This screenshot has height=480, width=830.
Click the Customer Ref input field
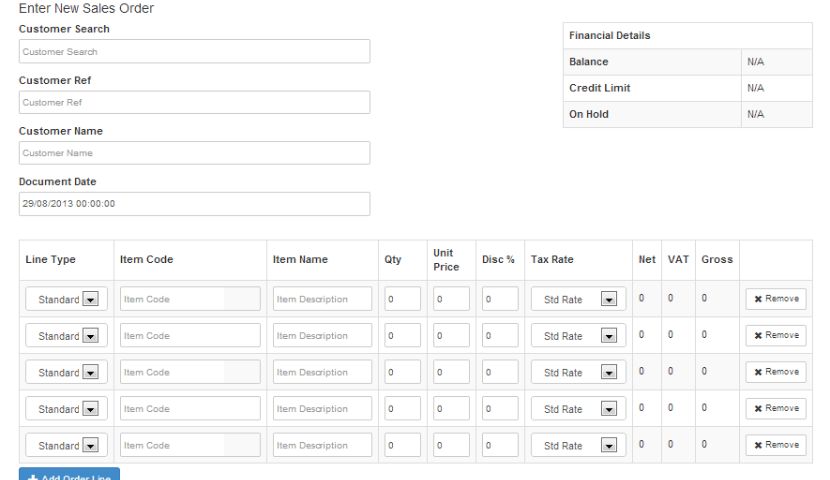coord(194,102)
